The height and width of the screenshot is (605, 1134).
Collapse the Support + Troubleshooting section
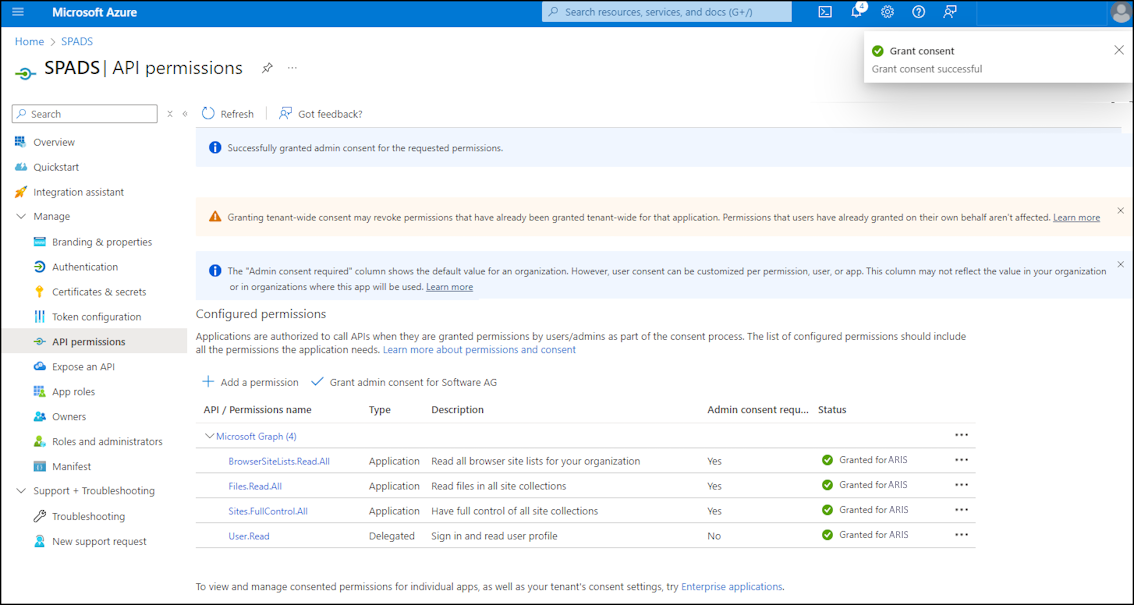click(20, 491)
